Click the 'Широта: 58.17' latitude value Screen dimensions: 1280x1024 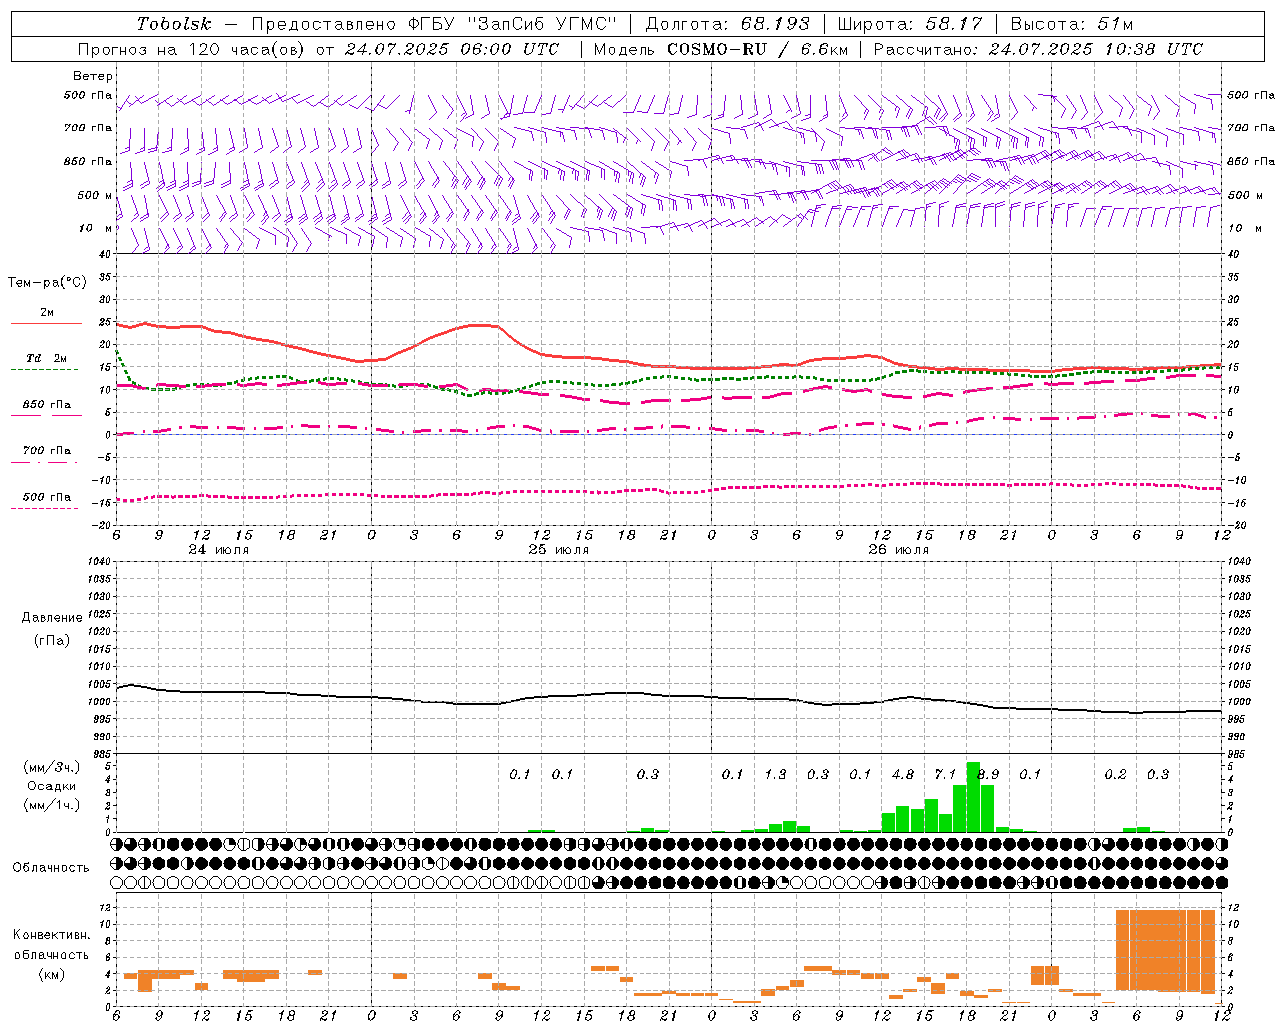(x=910, y=24)
